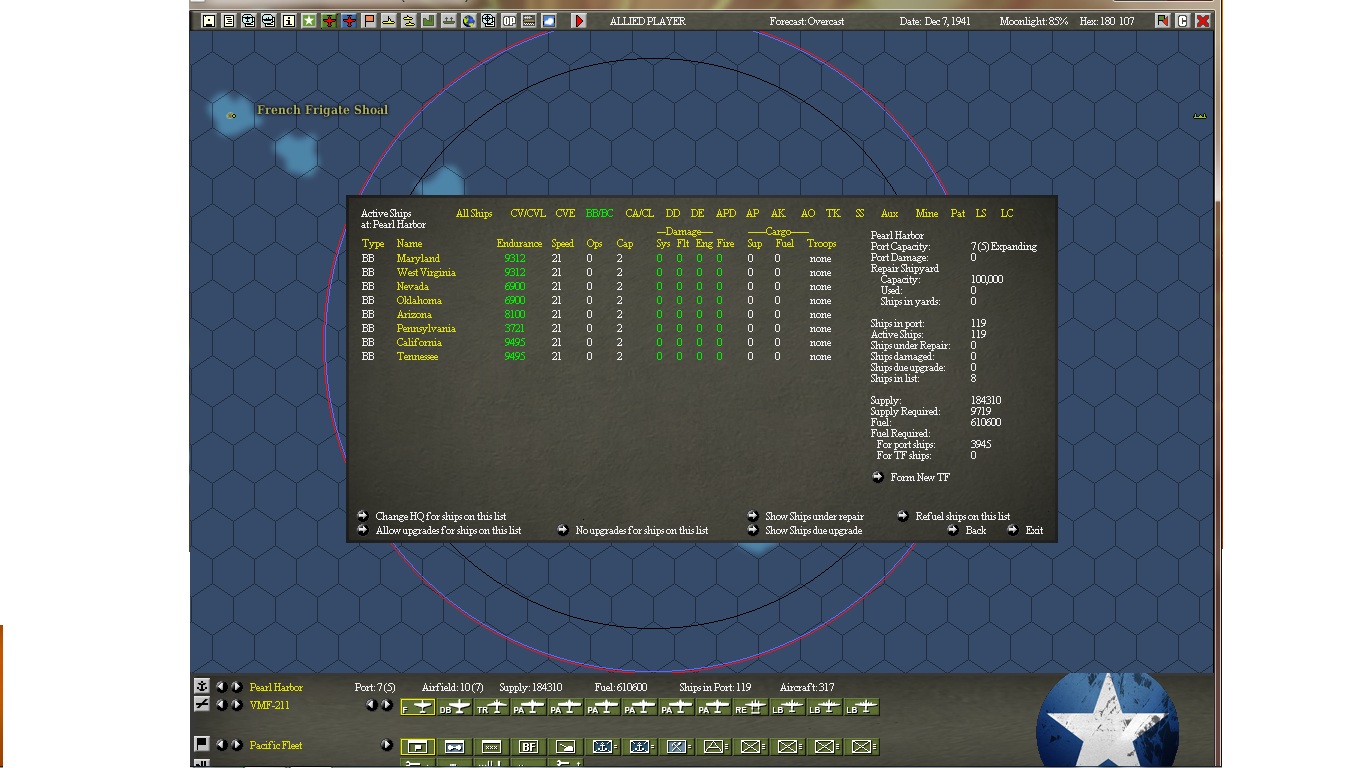Click the red arrow end-turn icon
The image size is (1366, 768).
[x=579, y=21]
